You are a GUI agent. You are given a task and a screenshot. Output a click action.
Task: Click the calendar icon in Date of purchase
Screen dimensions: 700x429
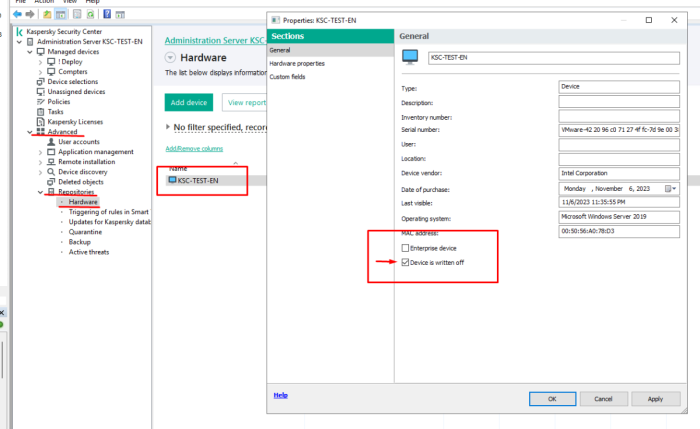[668, 189]
